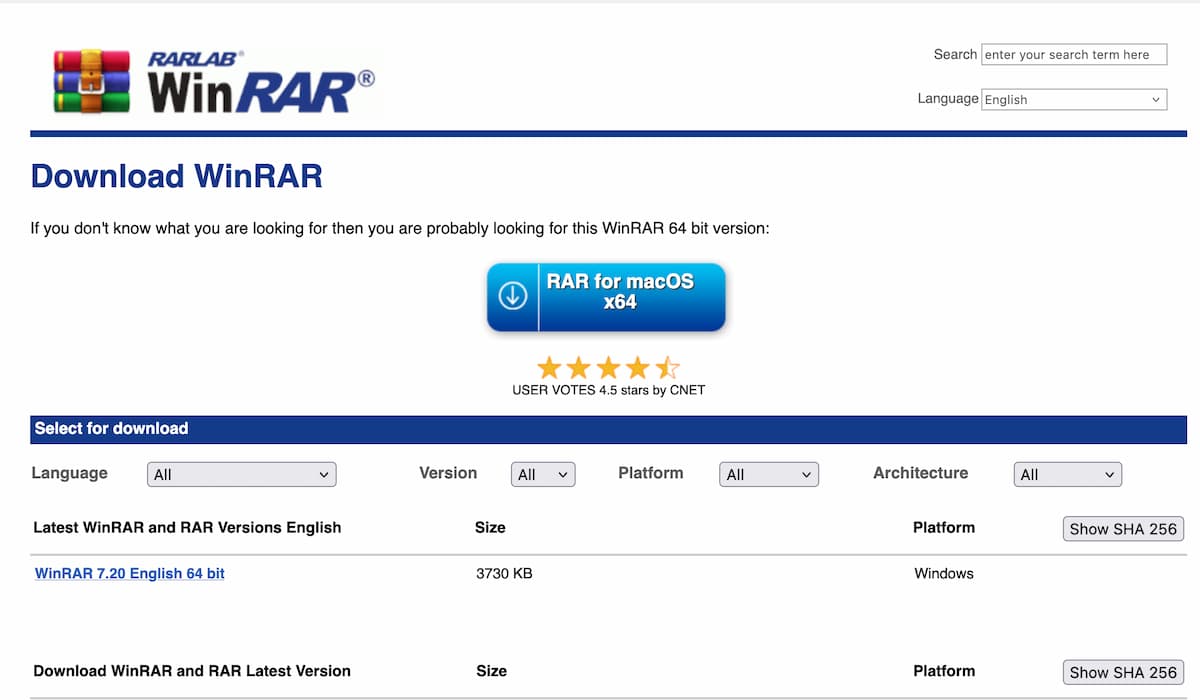Click Show SHA 256 for Download Latest Version section
Screen dimensions: 1200x700
[1123, 672]
